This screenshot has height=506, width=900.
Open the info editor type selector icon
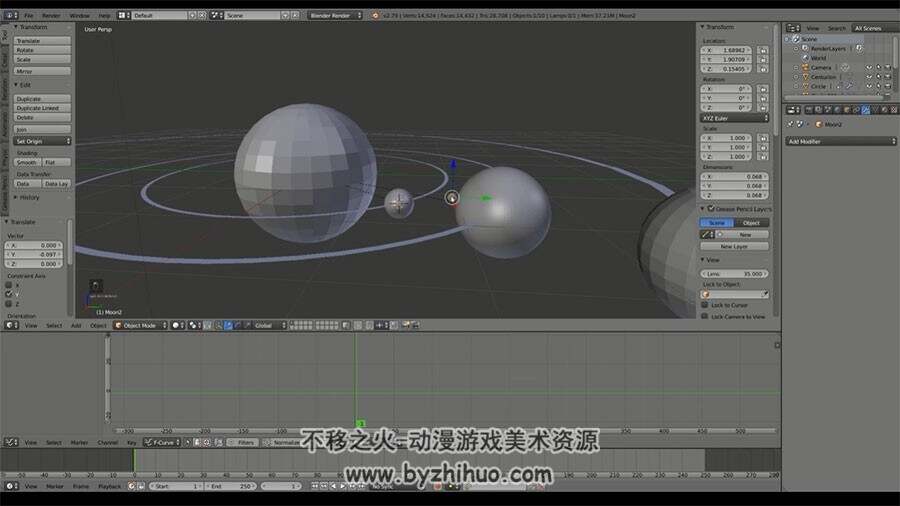(10, 15)
